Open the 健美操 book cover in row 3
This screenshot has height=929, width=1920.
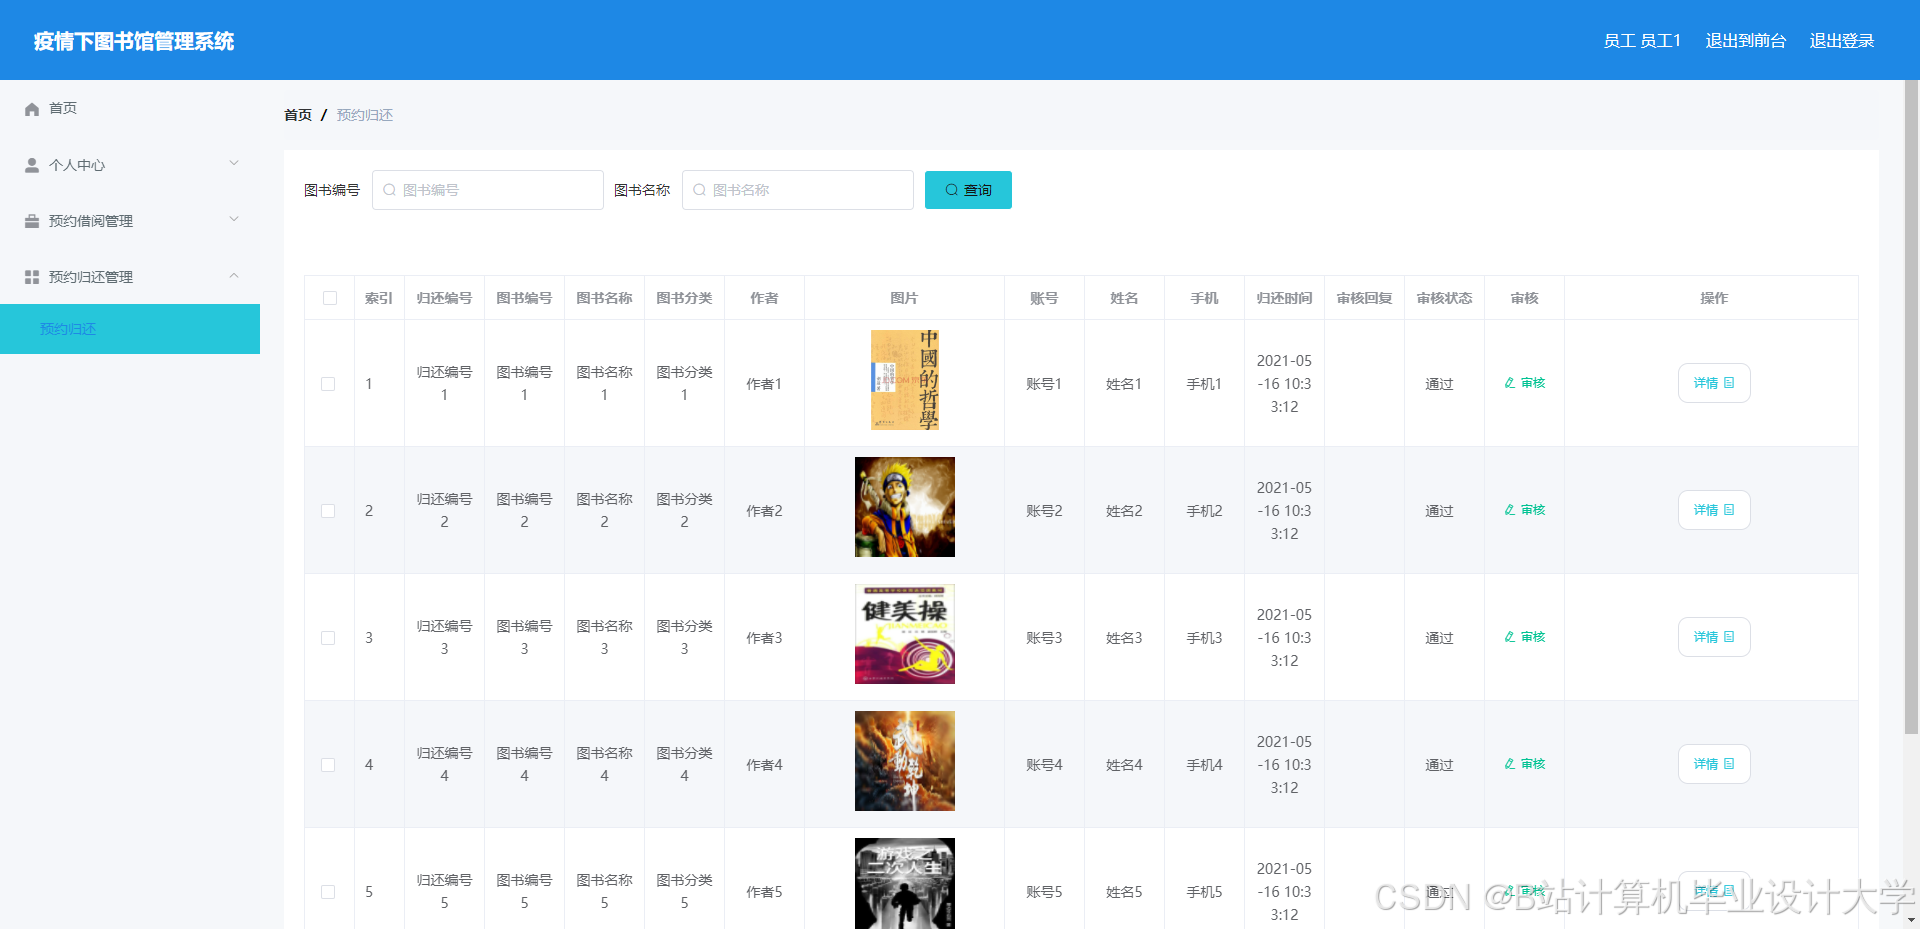tap(905, 634)
